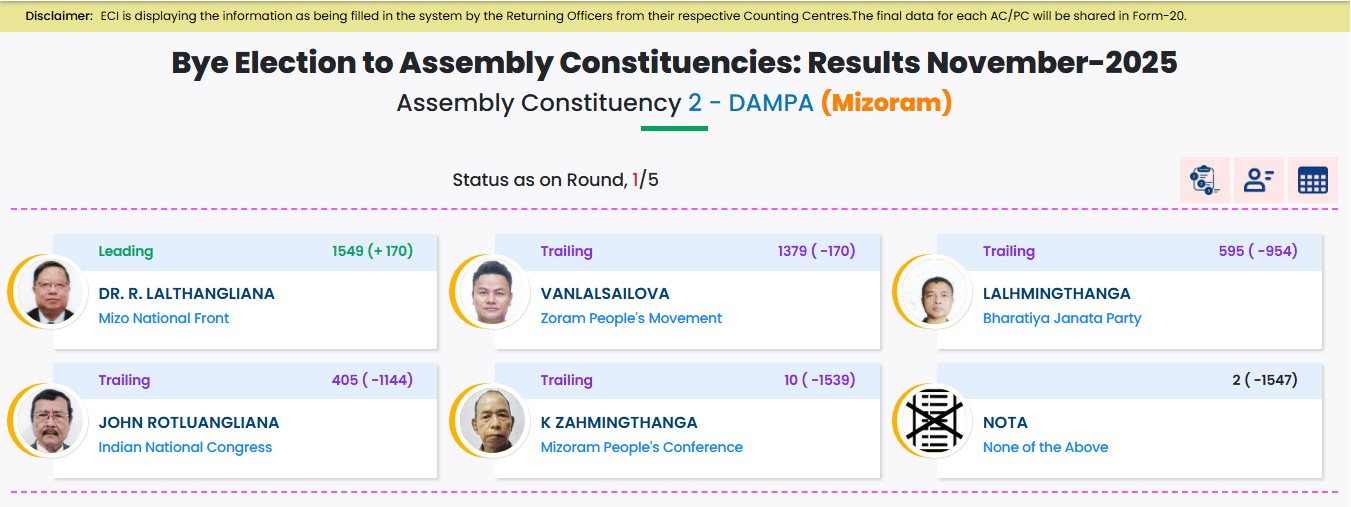Open the round-wise results clipboard icon
This screenshot has width=1351, height=507.
pos(1204,180)
